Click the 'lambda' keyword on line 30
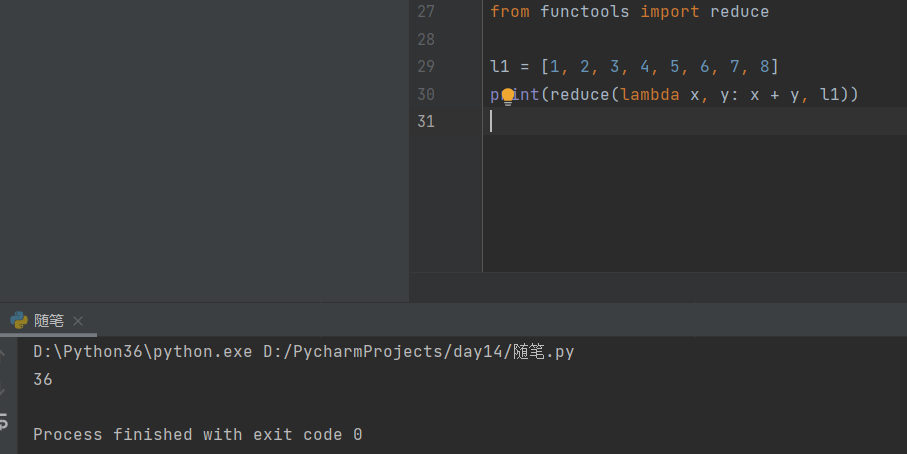 [650, 95]
